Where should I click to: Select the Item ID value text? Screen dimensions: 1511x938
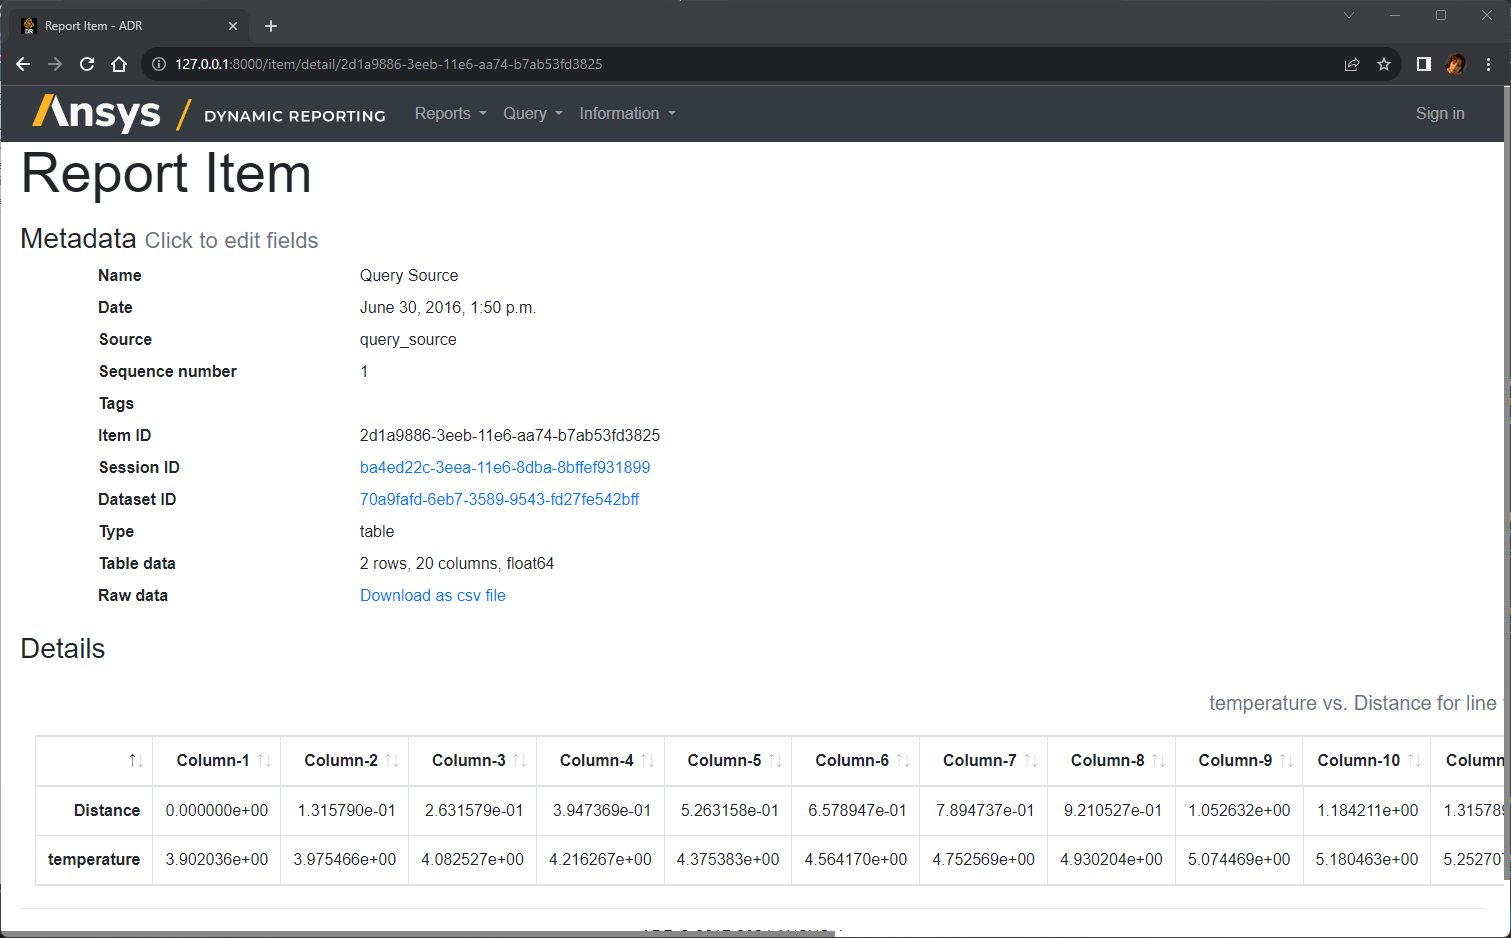coord(510,435)
